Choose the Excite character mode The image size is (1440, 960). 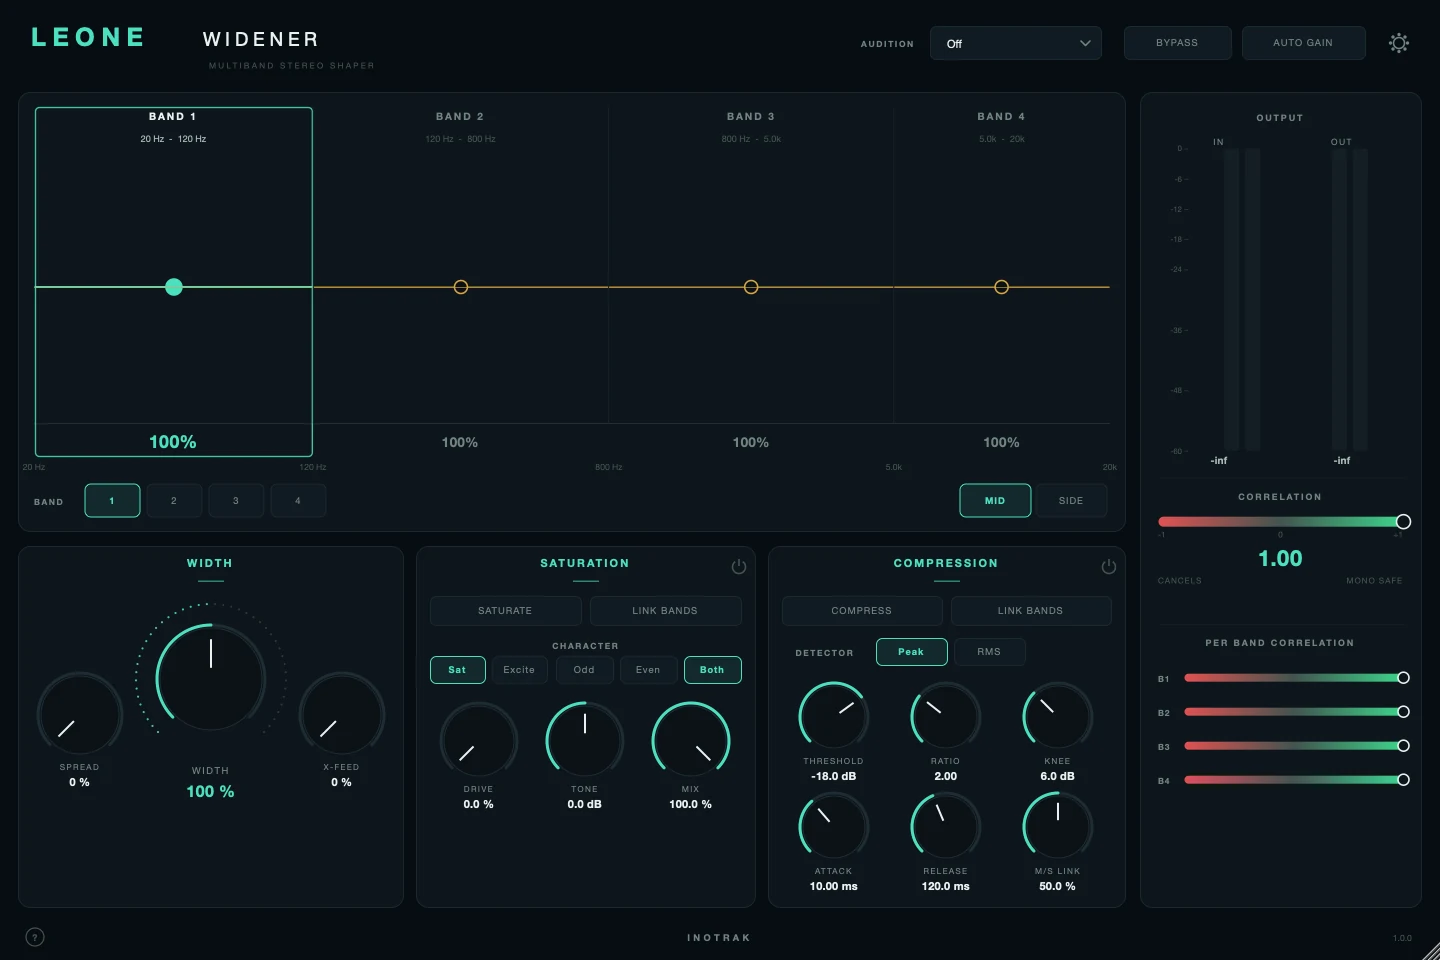[x=519, y=670]
